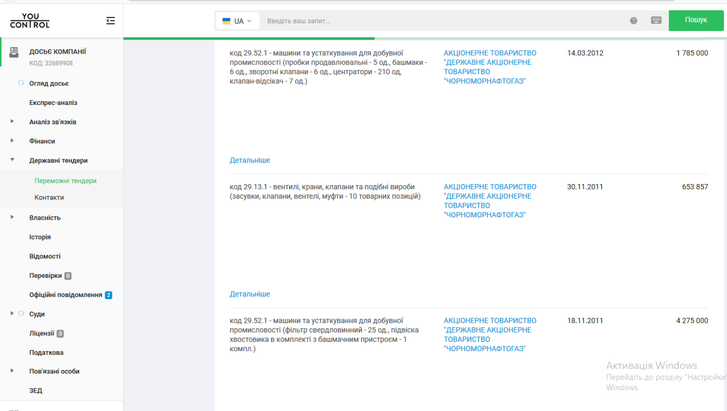
Task: Expand the Пов'язані особи arrow
Action: pos(12,371)
